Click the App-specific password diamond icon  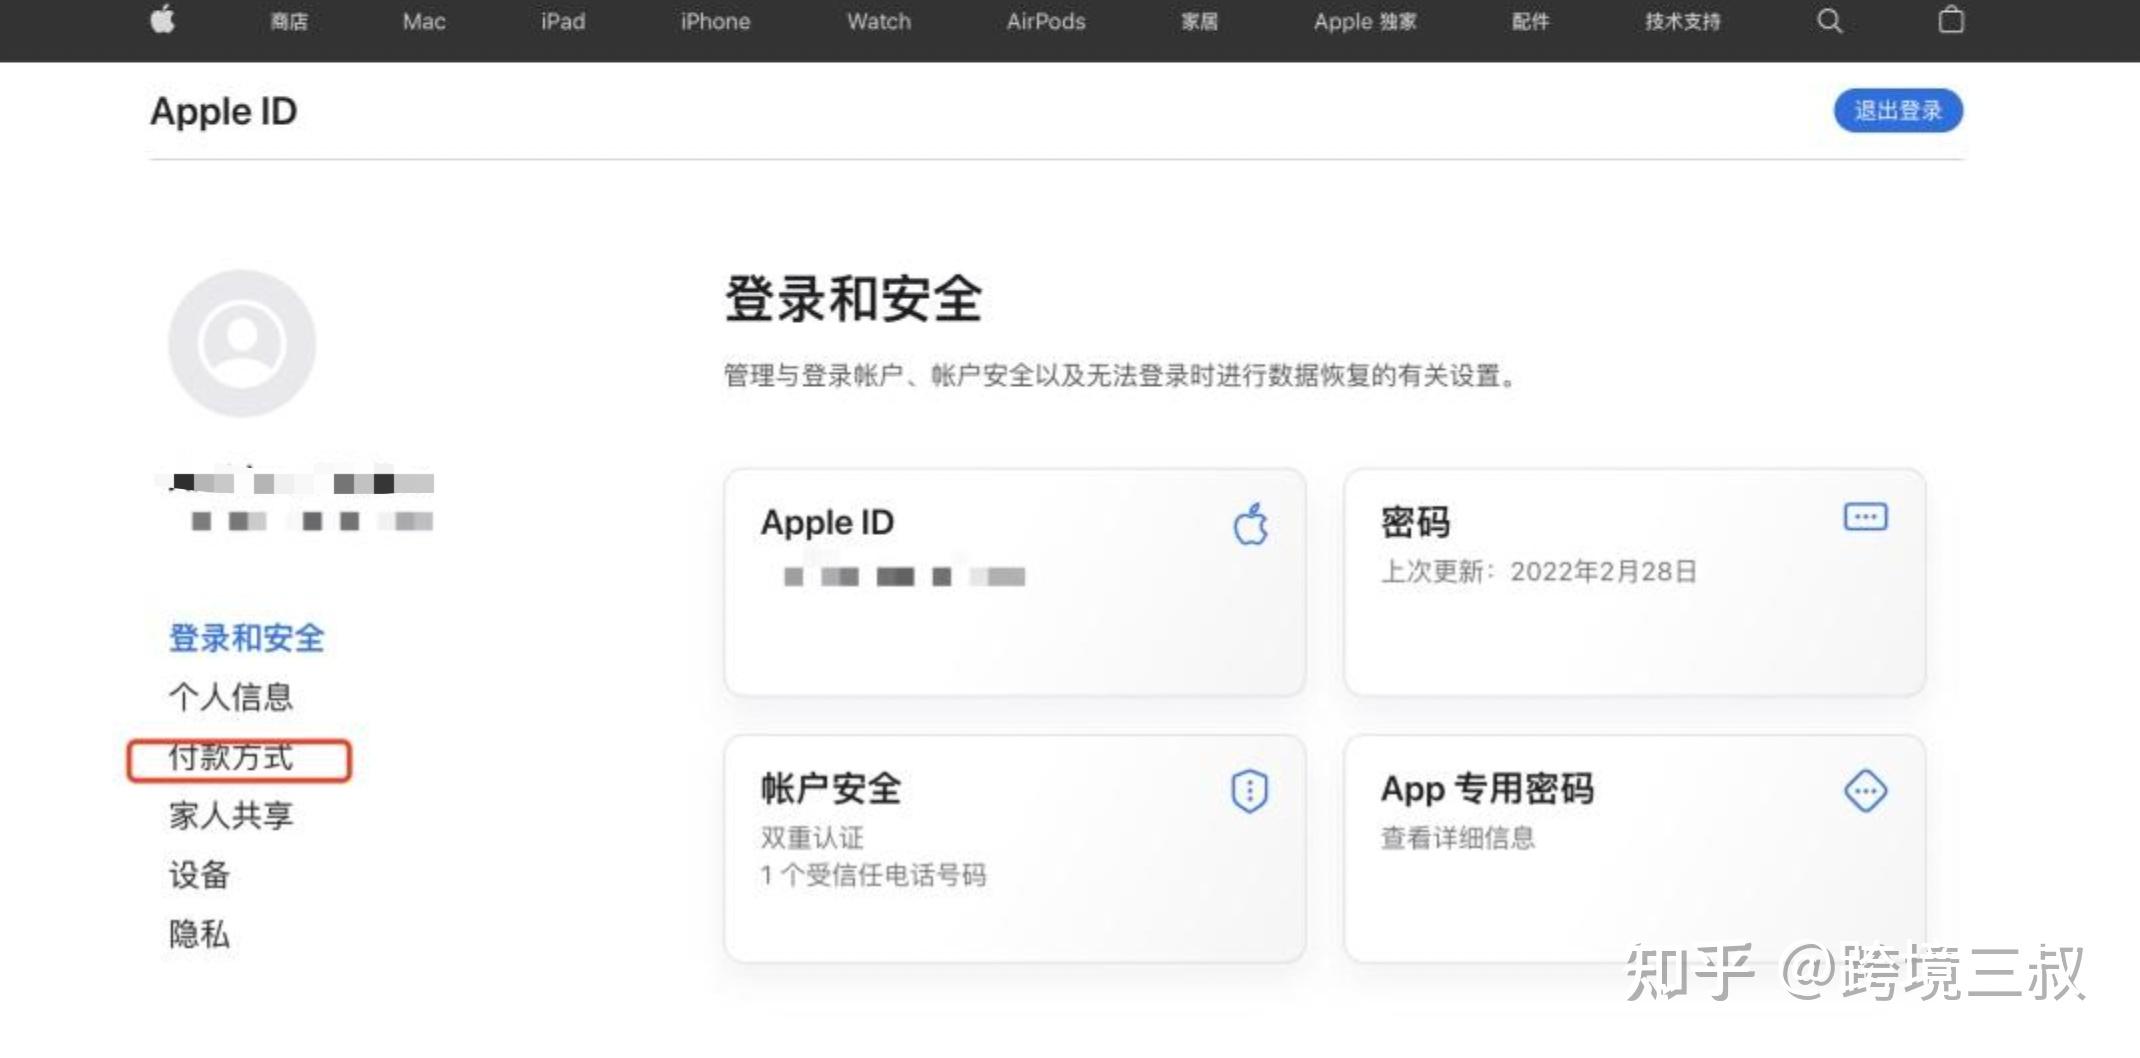1865,791
